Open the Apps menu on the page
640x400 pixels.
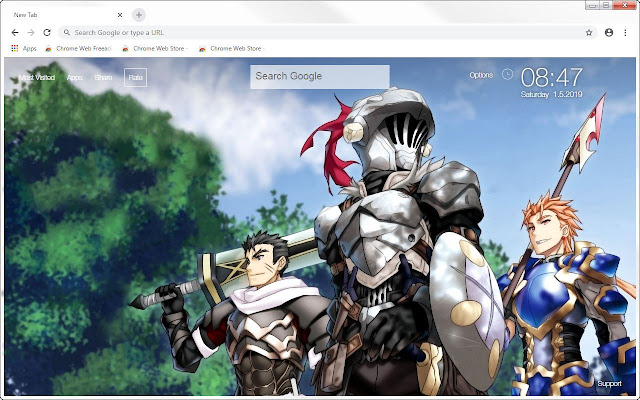pos(75,78)
